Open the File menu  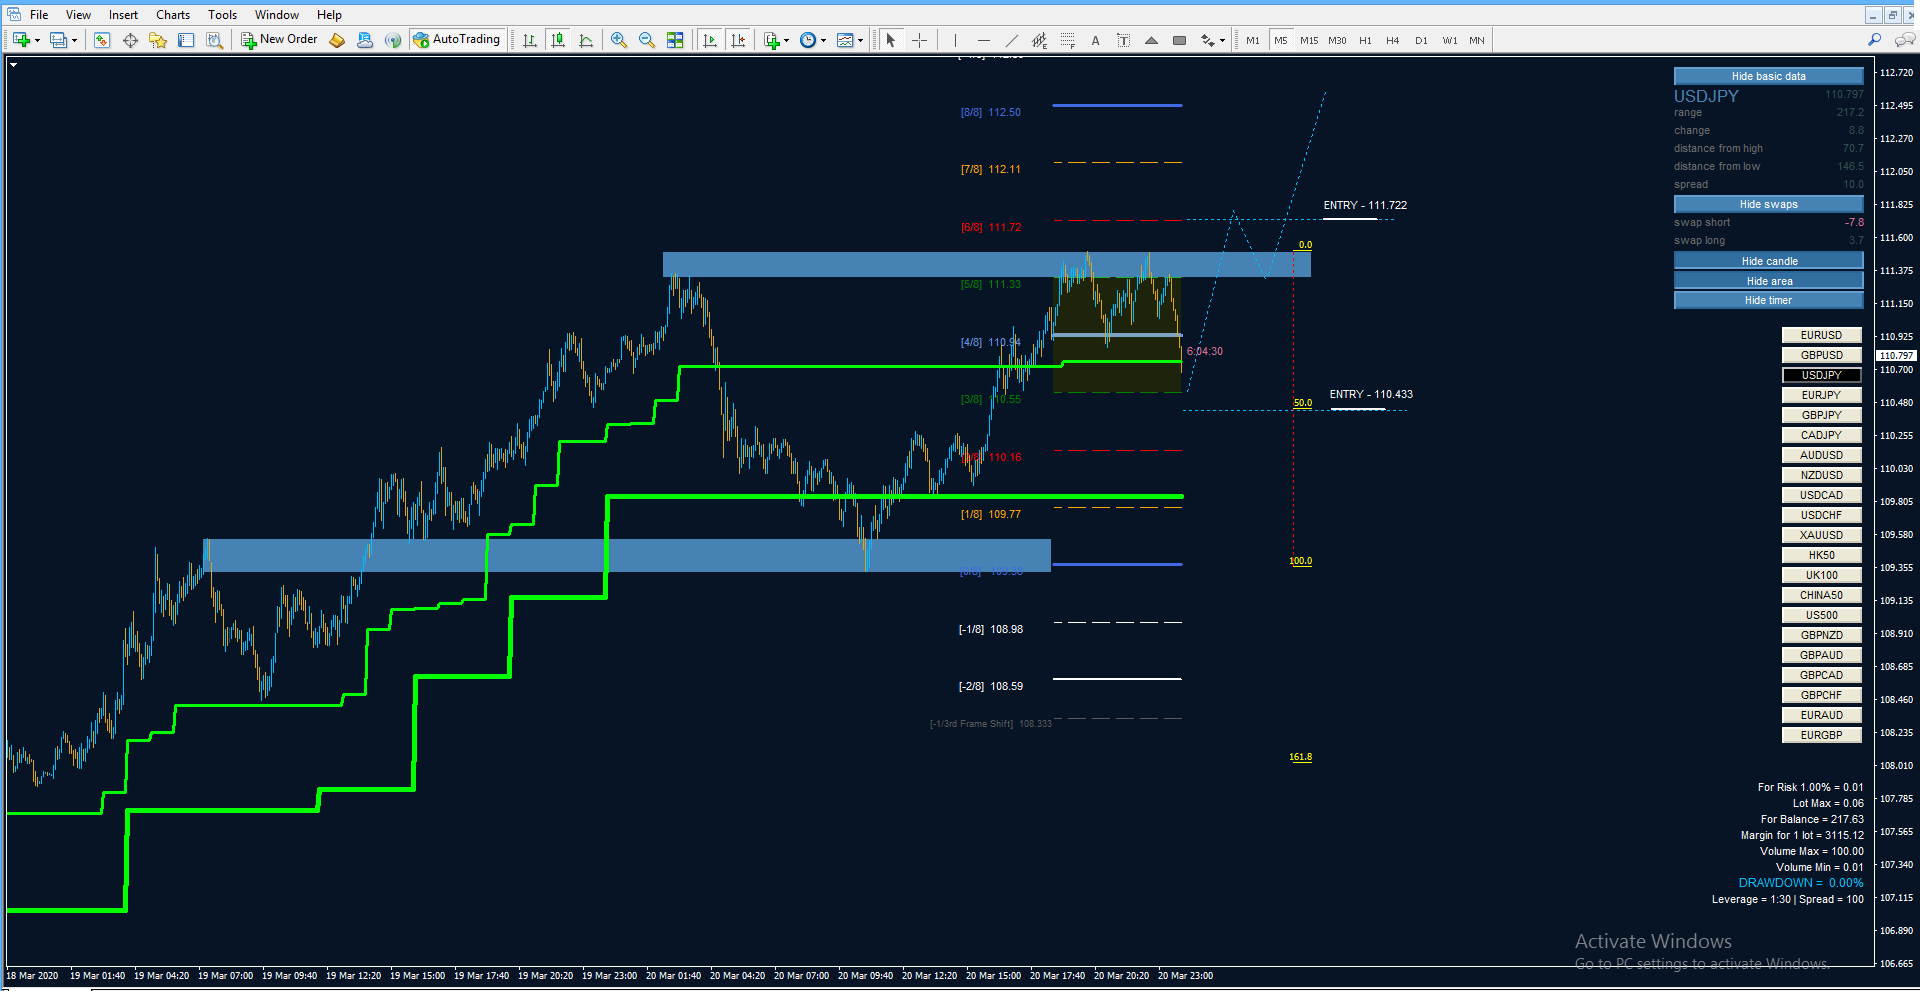pyautogui.click(x=39, y=15)
